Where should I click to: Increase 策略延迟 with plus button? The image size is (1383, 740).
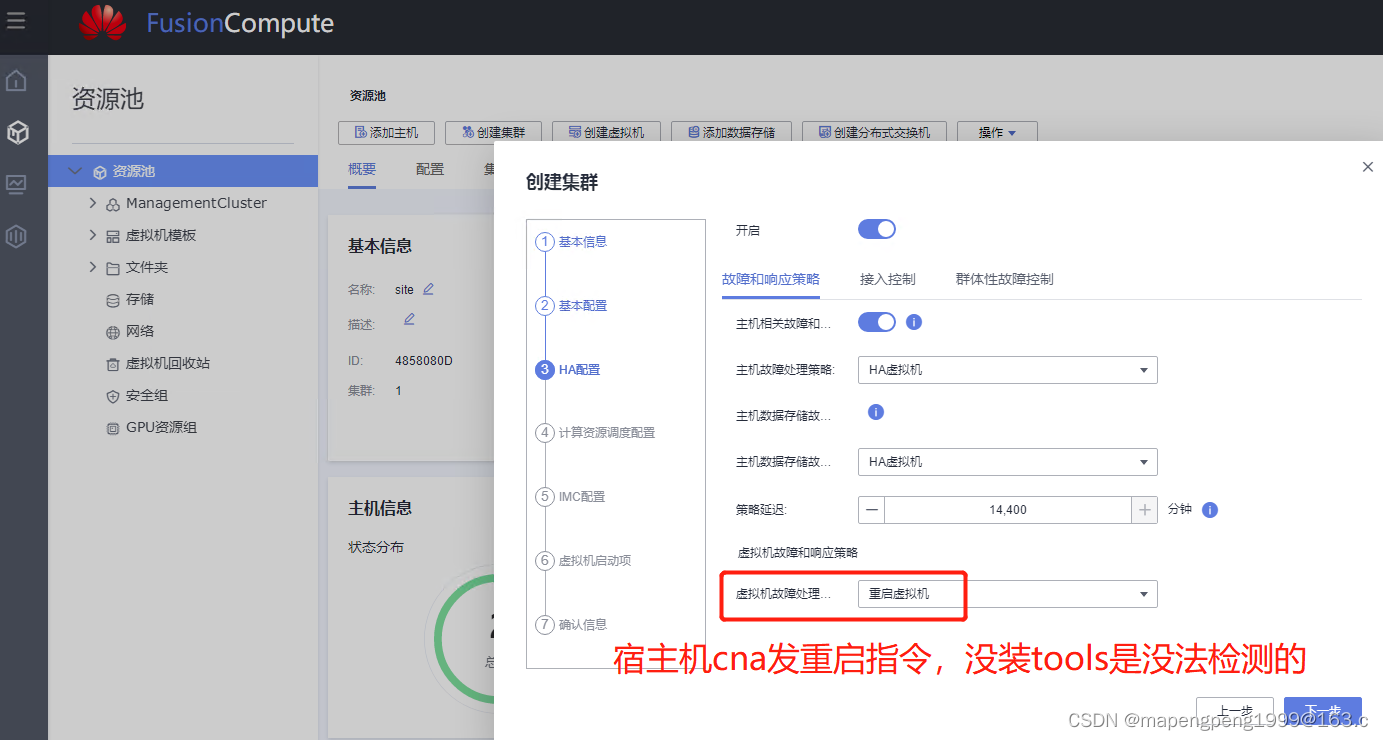[1144, 510]
